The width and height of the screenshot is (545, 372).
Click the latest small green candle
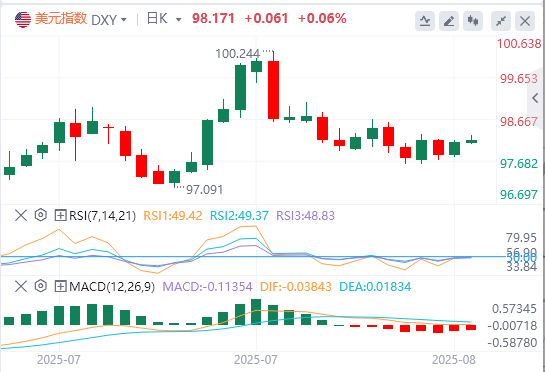[472, 141]
